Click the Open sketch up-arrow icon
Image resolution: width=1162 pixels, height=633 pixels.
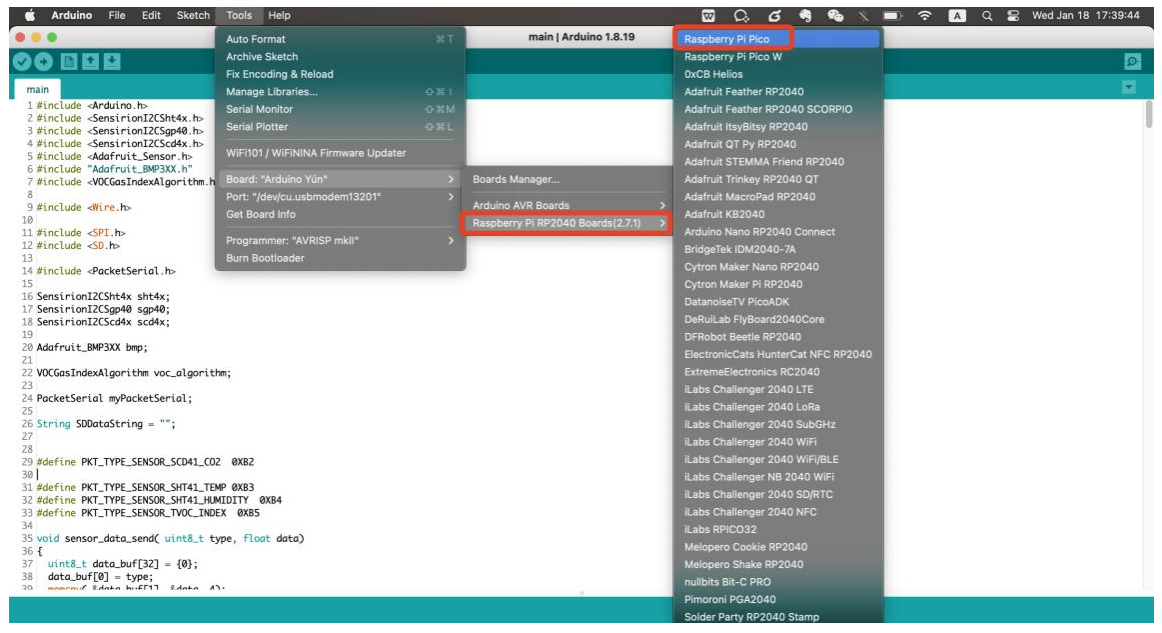(x=92, y=62)
